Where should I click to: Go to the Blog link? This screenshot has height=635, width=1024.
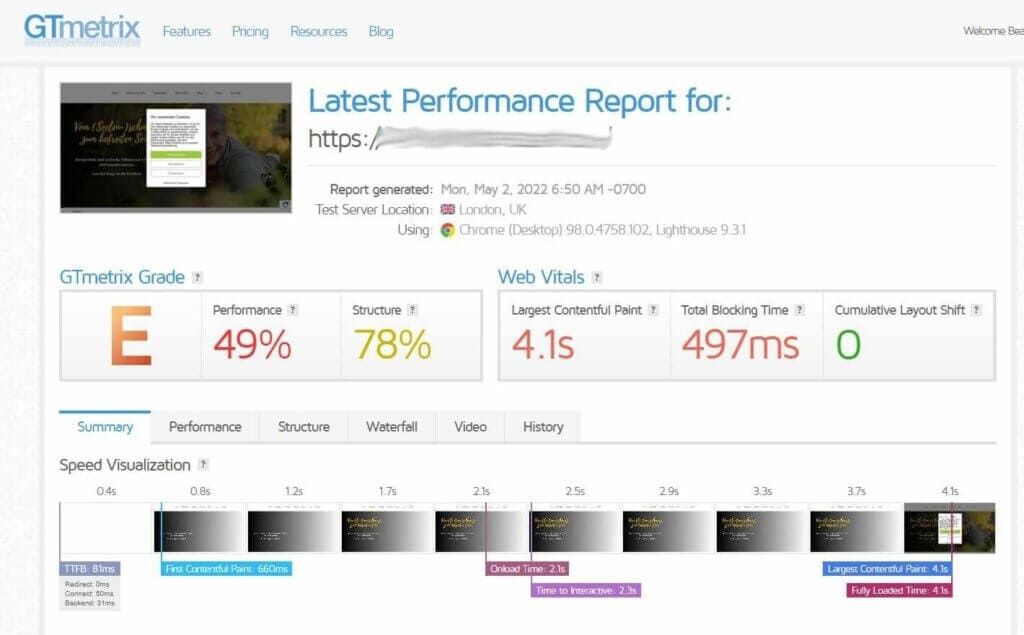[381, 31]
